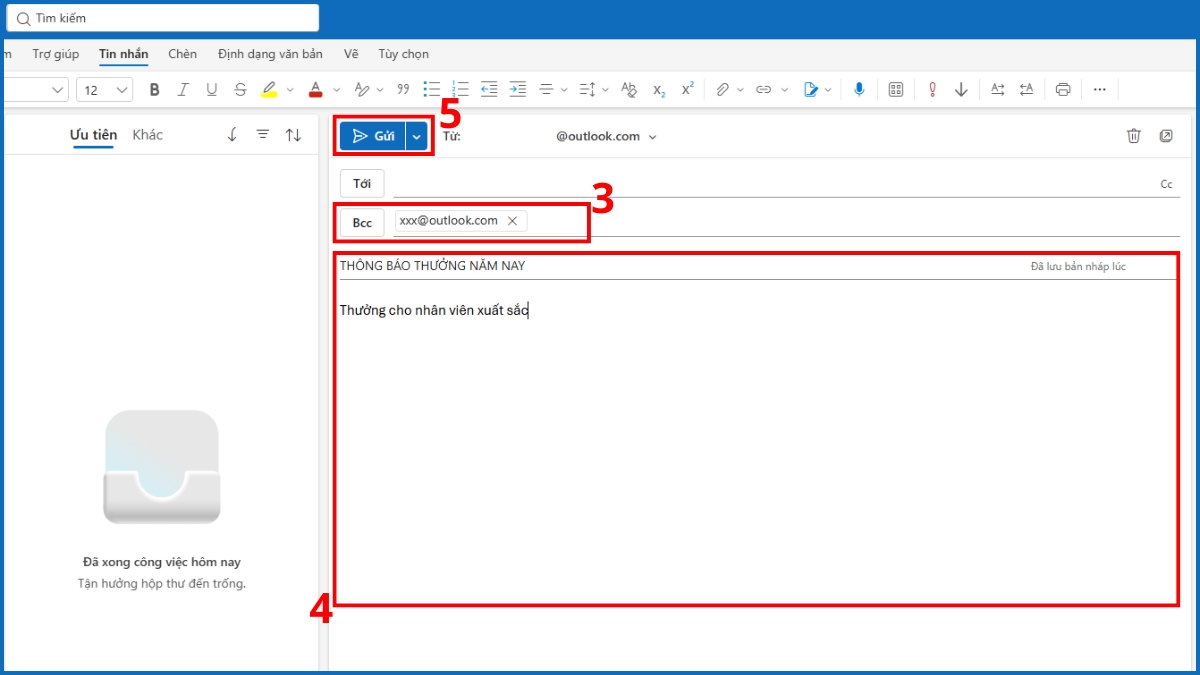Jump to message with down-arrow icon
This screenshot has height=675, width=1200.
232,135
